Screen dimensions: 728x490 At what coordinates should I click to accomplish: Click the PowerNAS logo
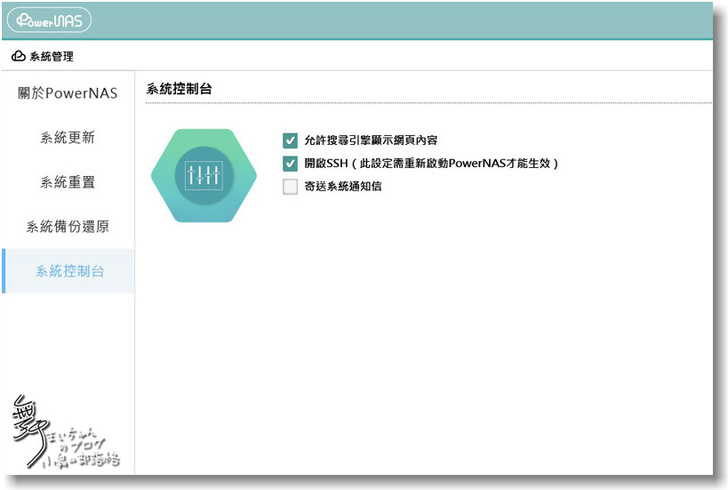[x=49, y=20]
